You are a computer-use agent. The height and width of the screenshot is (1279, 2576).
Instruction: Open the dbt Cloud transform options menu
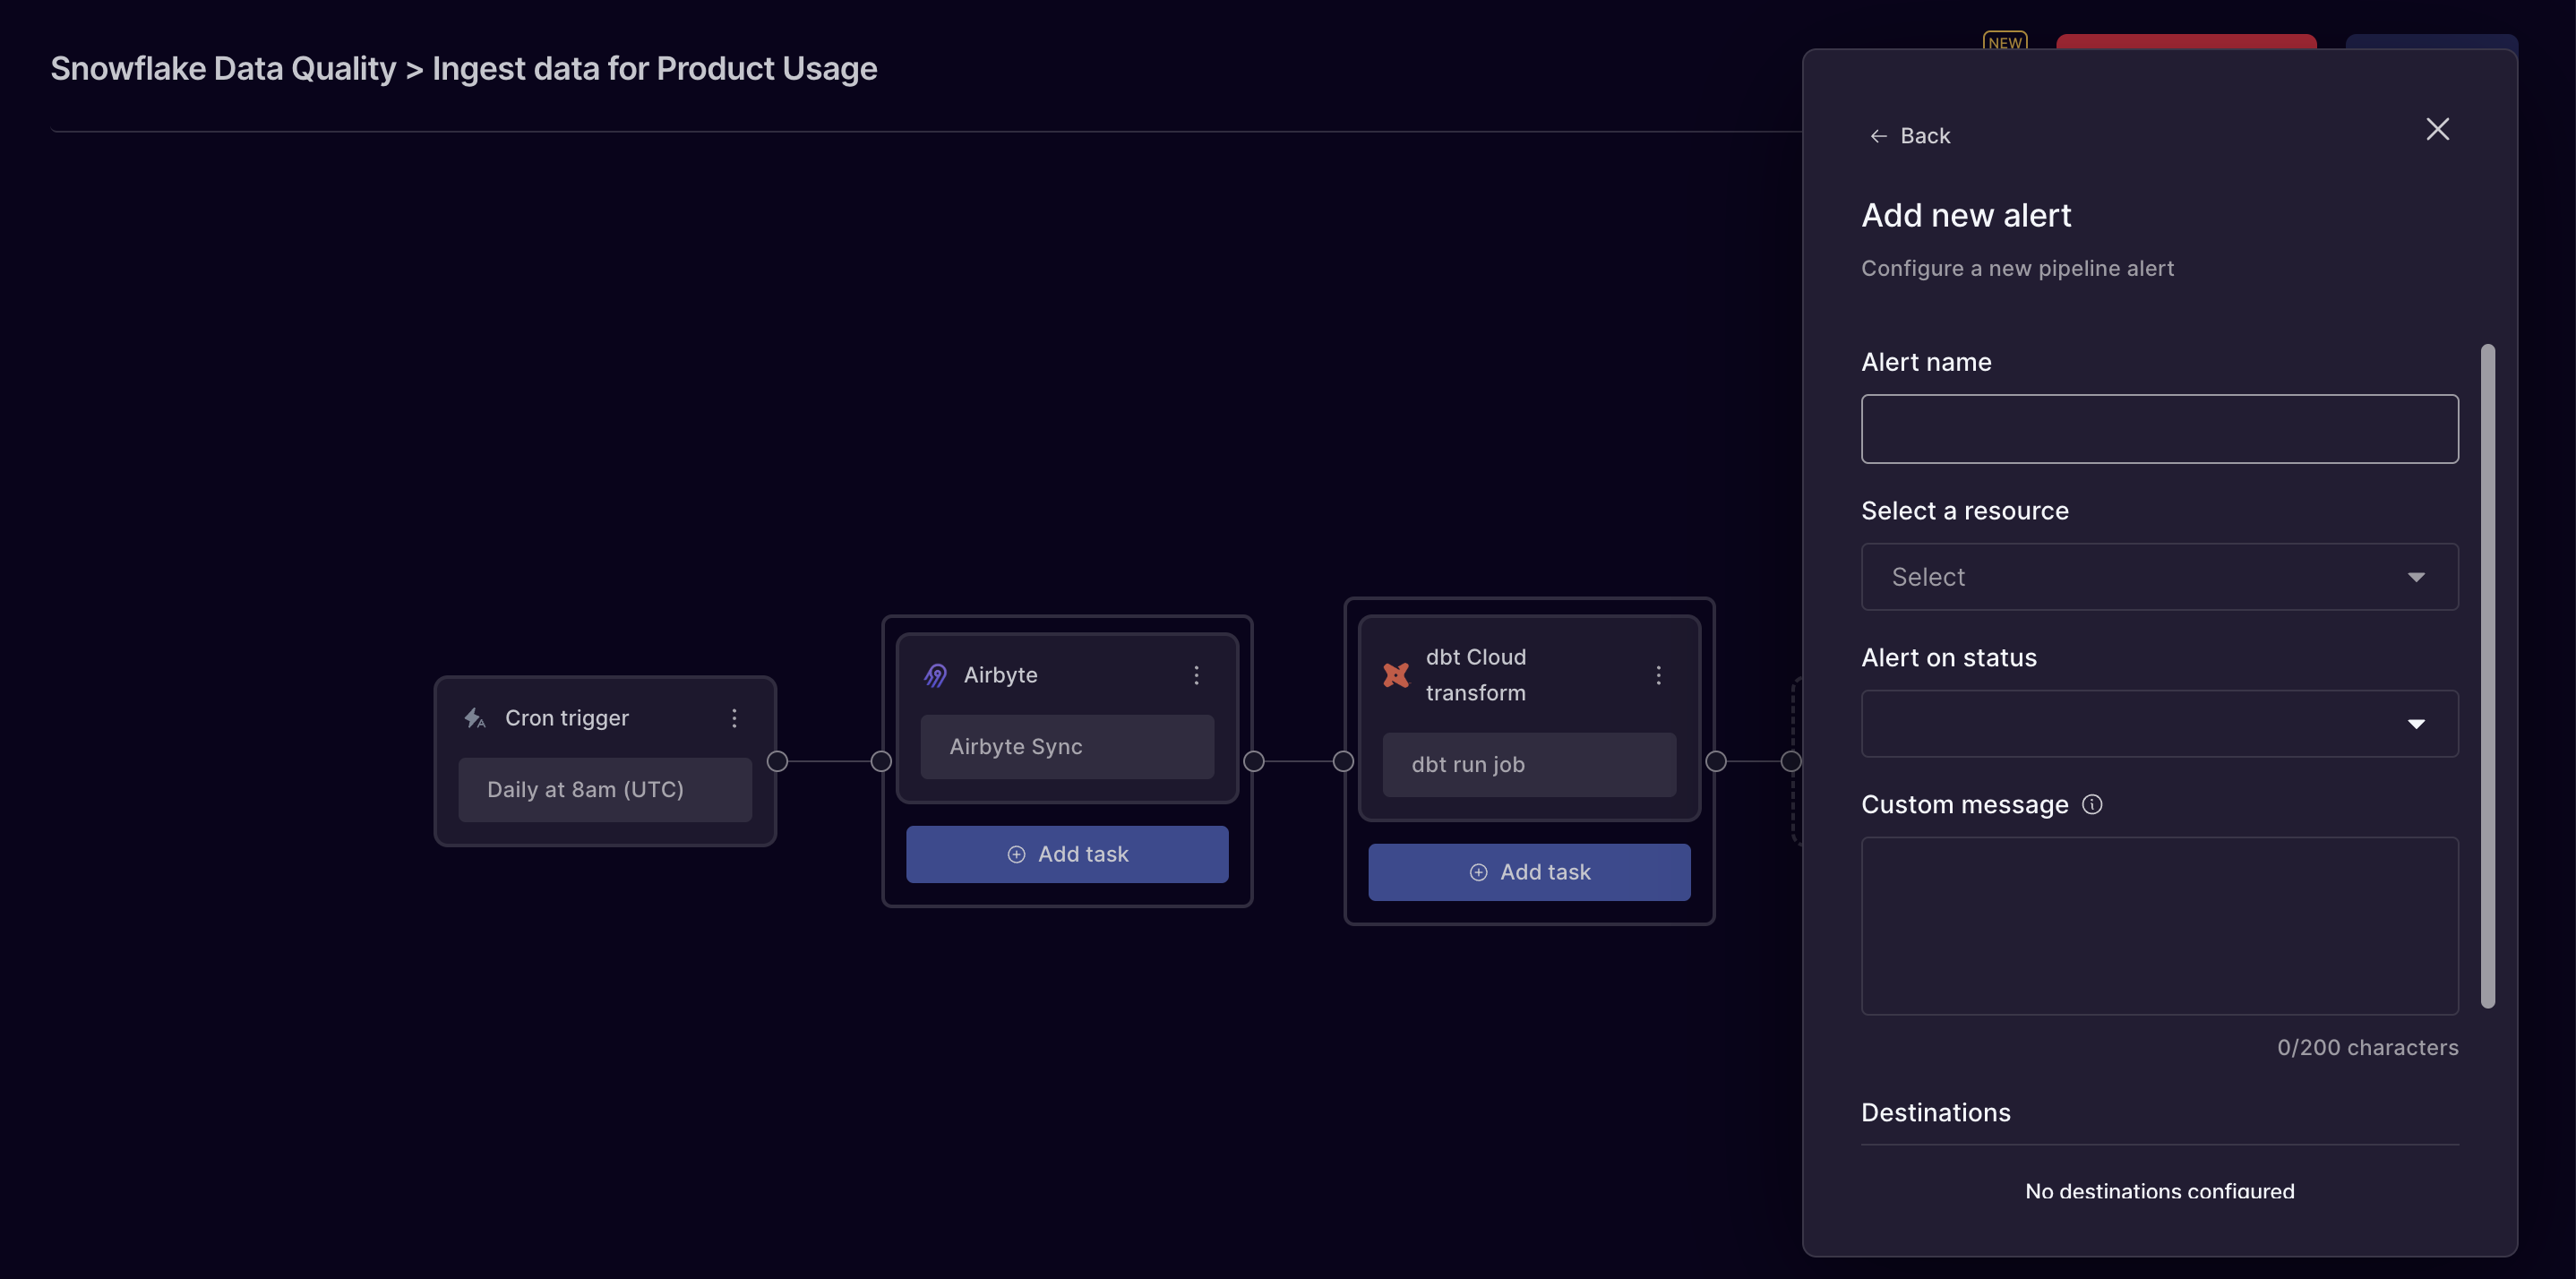[x=1659, y=674]
